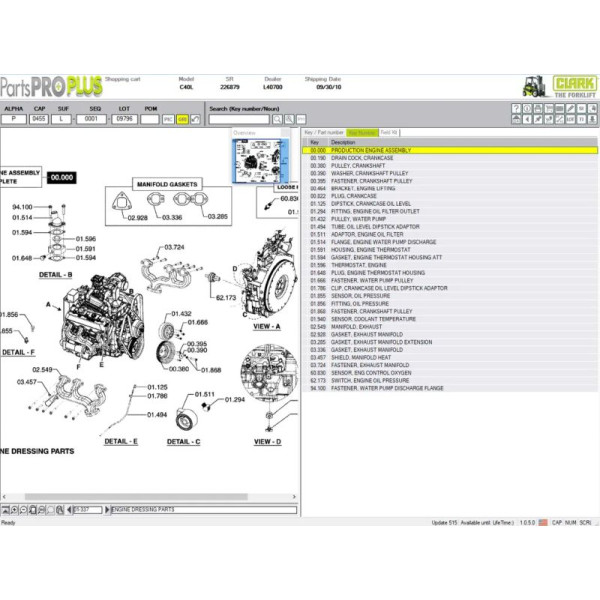Image resolution: width=600 pixels, height=600 pixels.
Task: Switch to the Key / Part number tab
Action: pyautogui.click(x=324, y=132)
